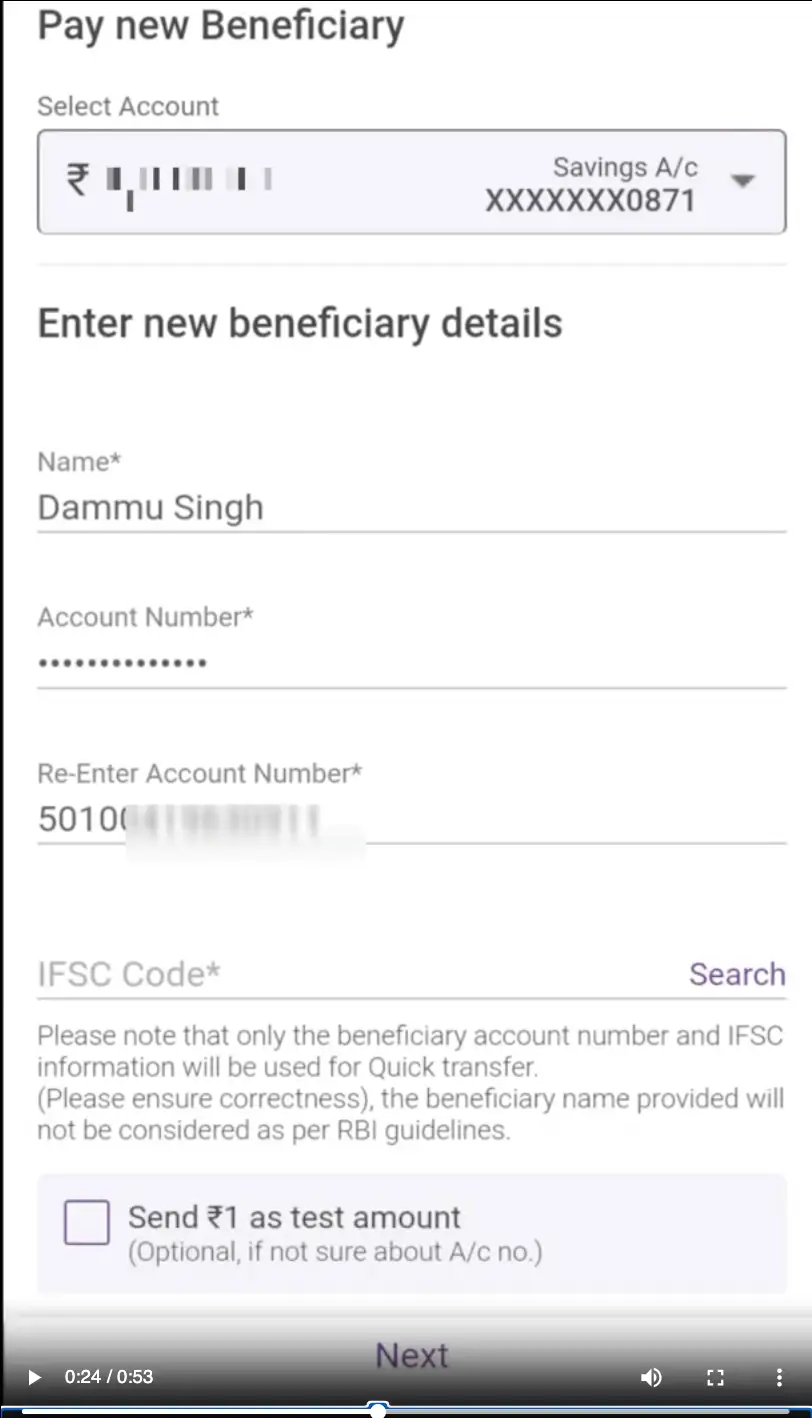The image size is (812, 1418).
Task: Click the 0:24 / 0:53 video timestamp
Action: pyautogui.click(x=109, y=1377)
